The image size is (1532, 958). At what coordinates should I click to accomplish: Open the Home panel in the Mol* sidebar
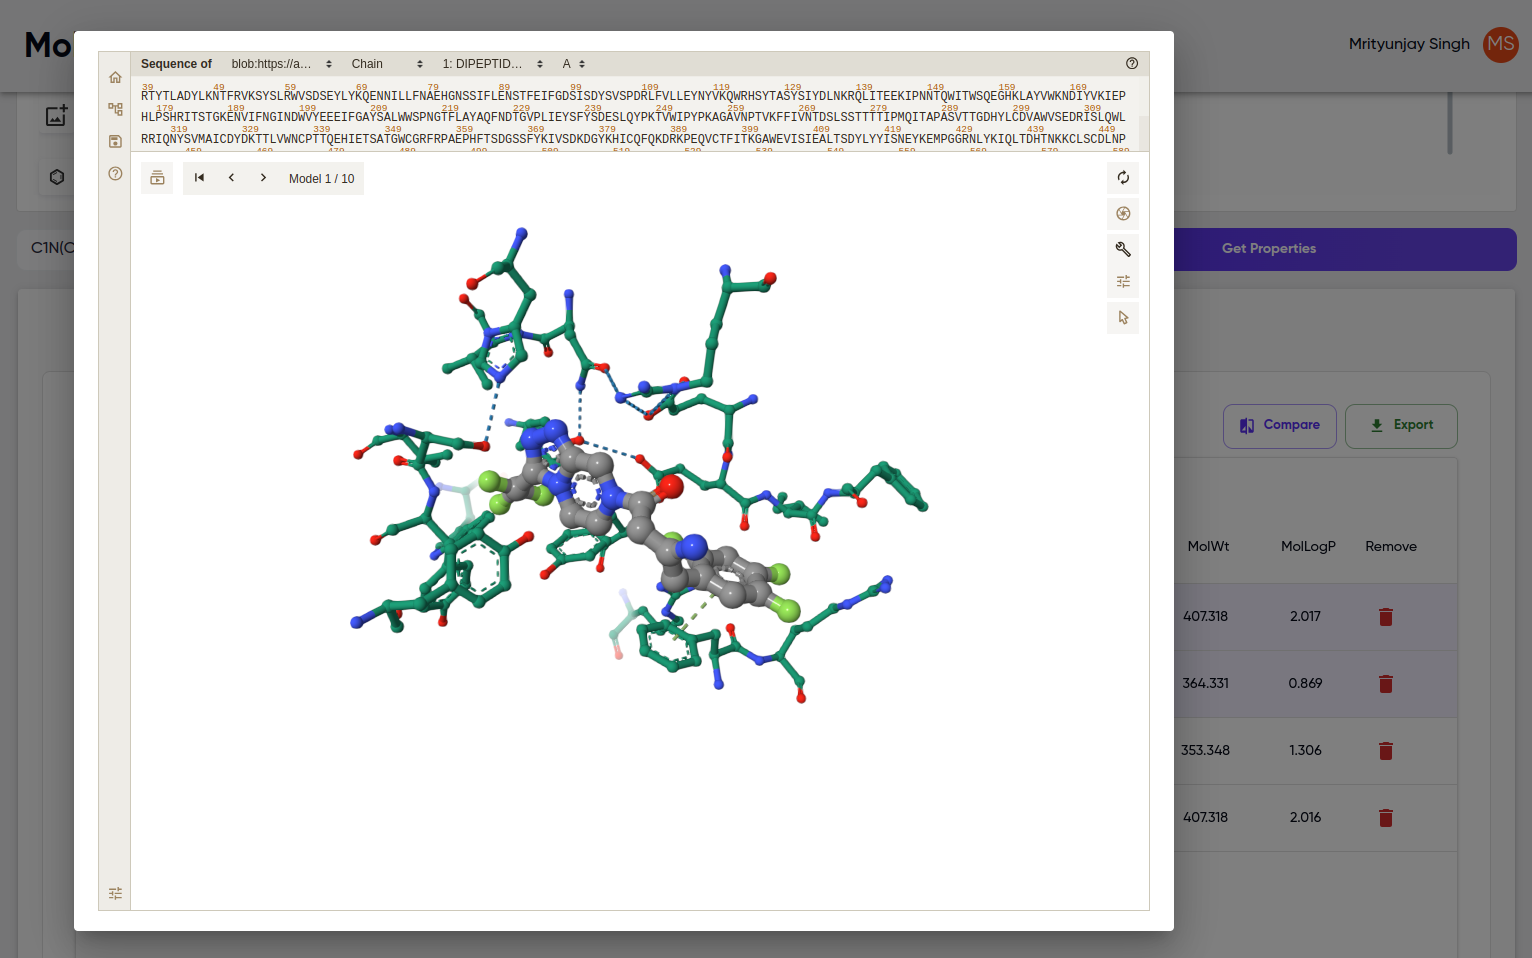115,78
